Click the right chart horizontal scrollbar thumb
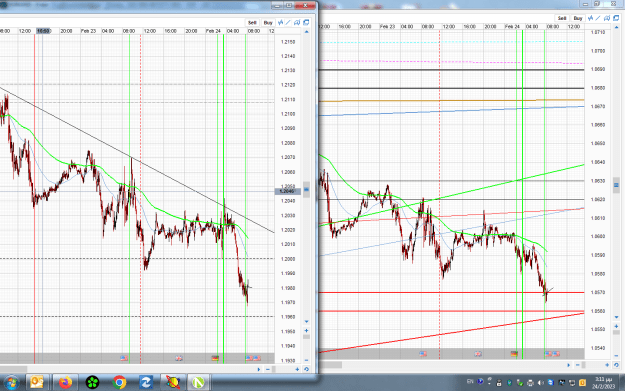Screen dimensions: 625x391 tap(330, 365)
